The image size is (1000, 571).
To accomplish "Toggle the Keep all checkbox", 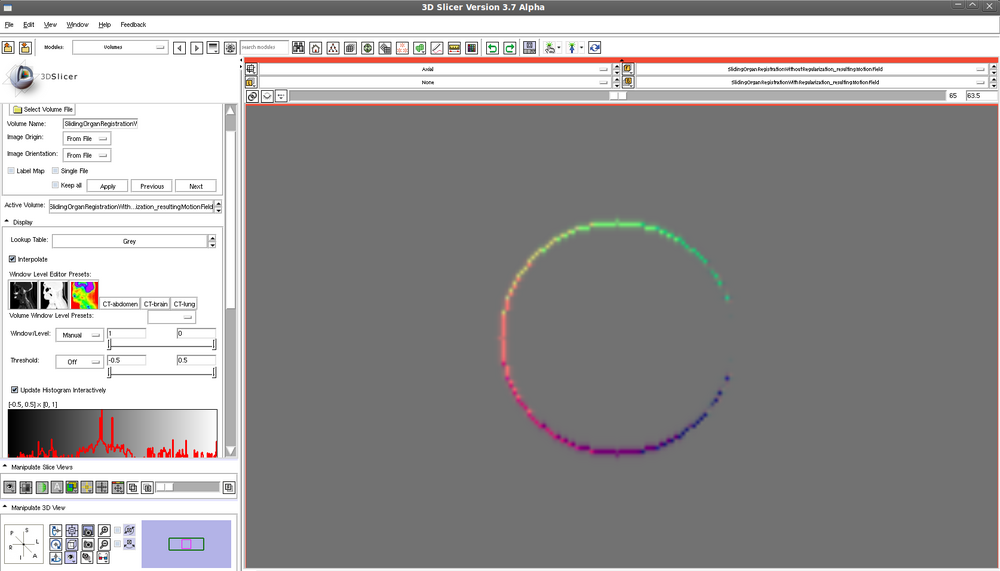I will coord(55,185).
